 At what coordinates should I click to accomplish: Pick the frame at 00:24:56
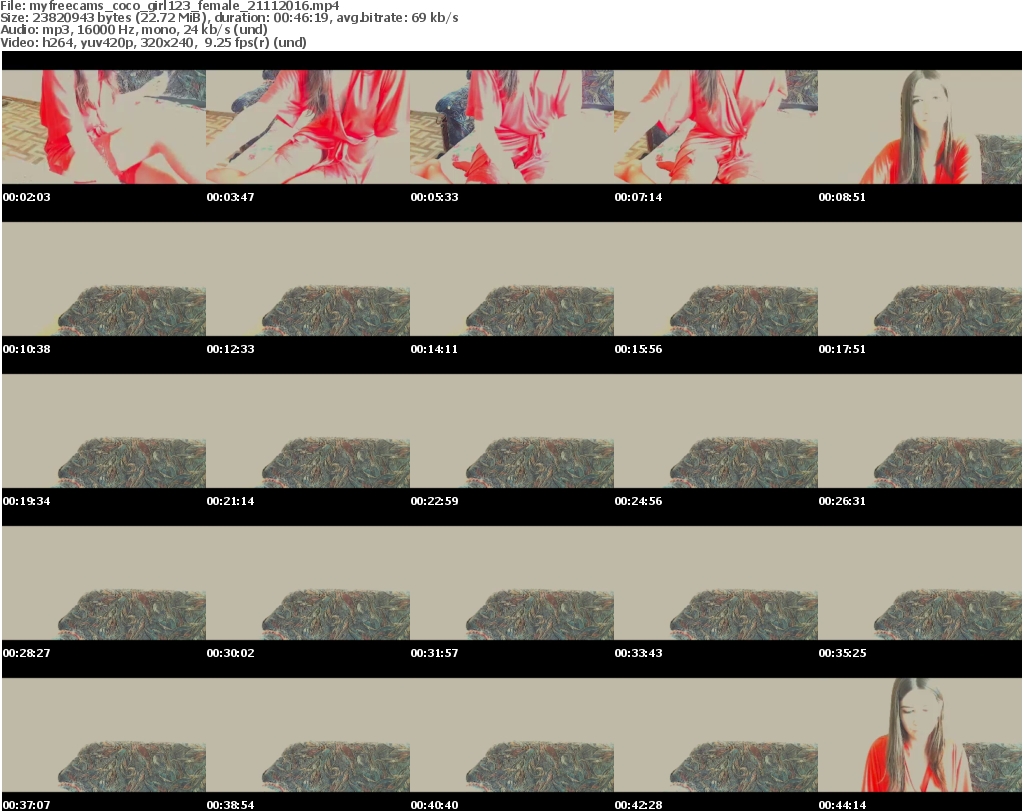(716, 431)
